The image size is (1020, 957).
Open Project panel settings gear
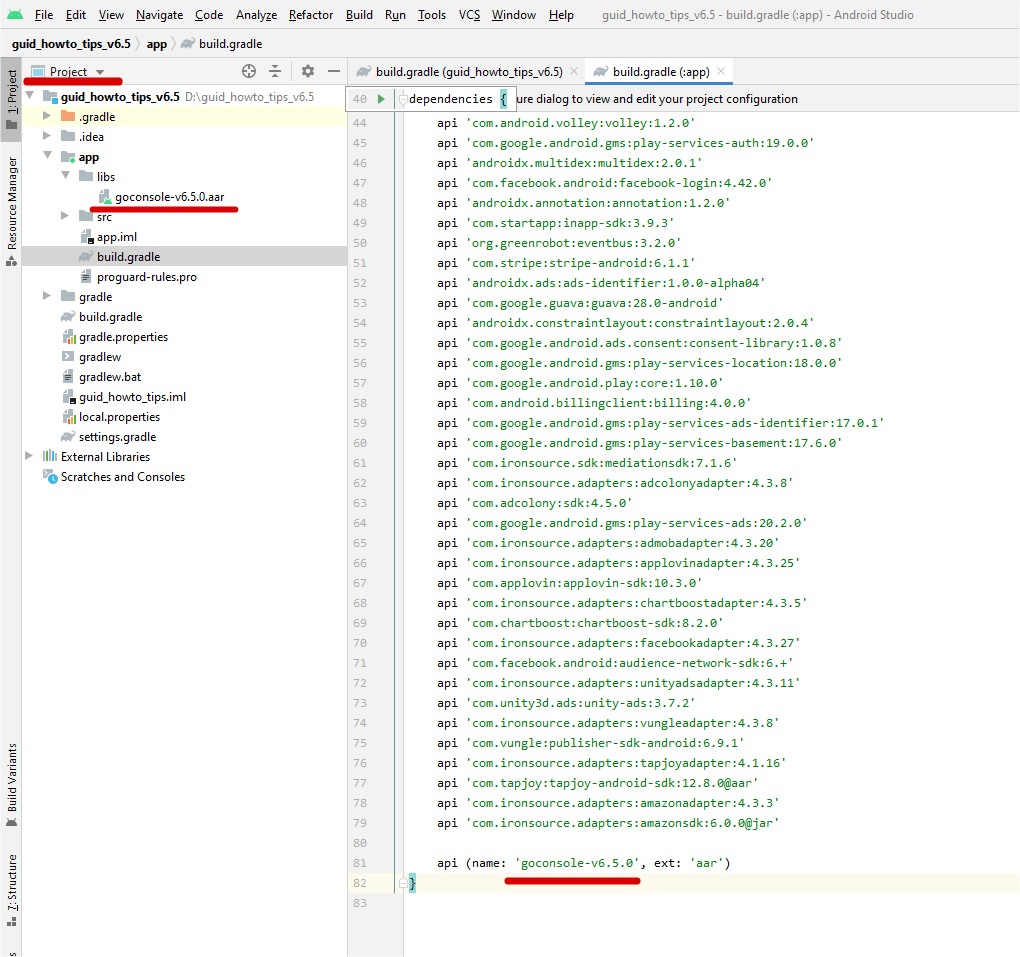pos(308,71)
